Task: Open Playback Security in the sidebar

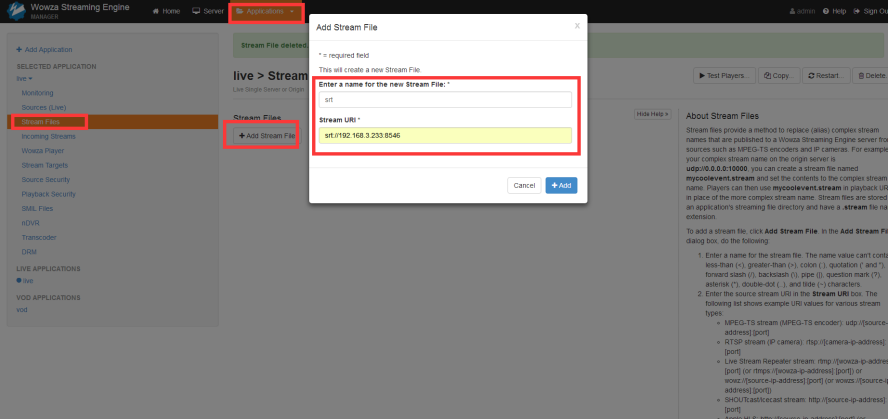Action: [x=49, y=194]
